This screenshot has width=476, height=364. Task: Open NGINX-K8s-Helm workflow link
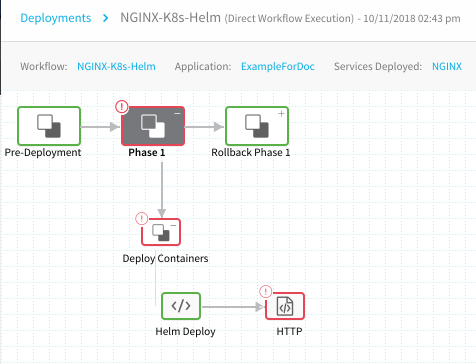(x=116, y=66)
